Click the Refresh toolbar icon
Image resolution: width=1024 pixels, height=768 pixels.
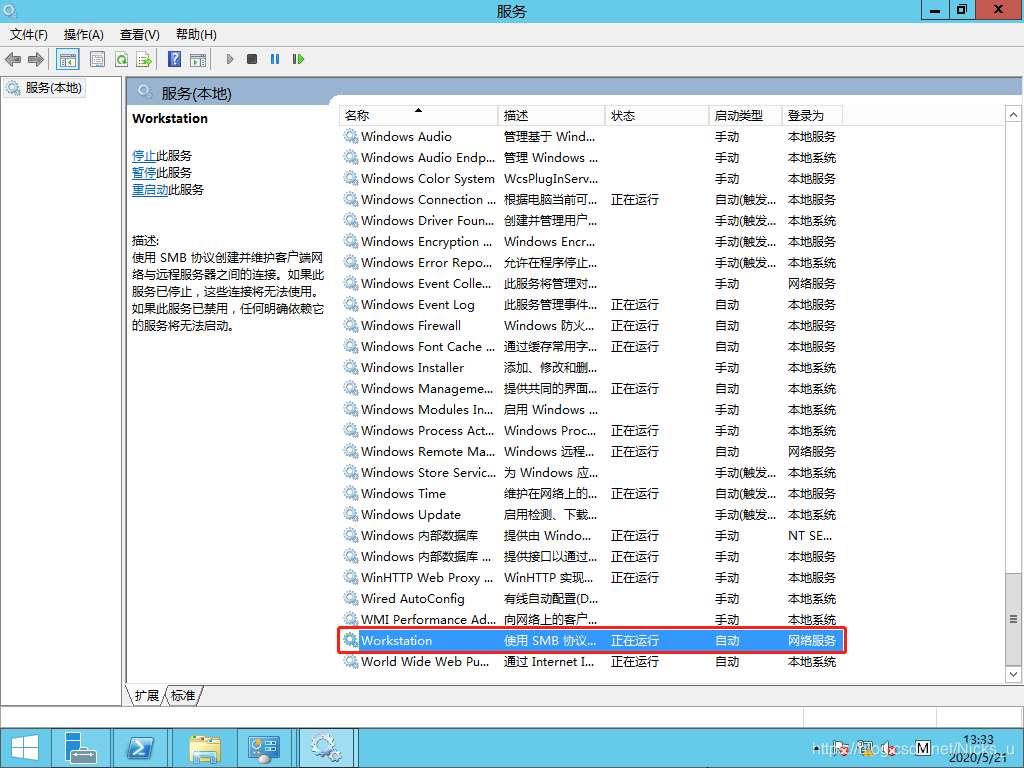pos(121,59)
